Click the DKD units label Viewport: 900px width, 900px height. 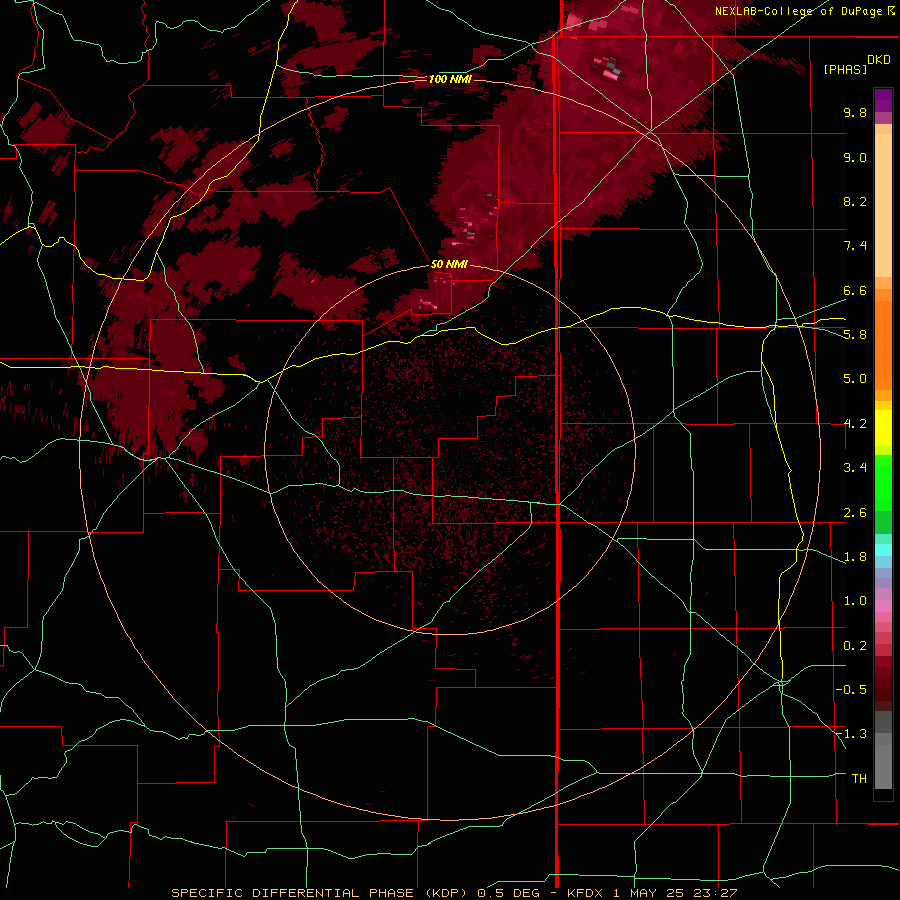pyautogui.click(x=879, y=60)
